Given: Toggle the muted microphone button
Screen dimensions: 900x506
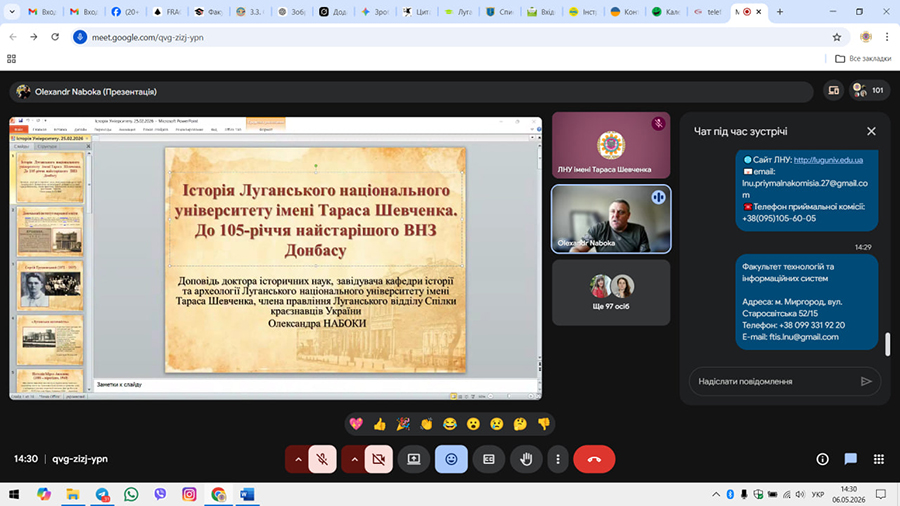Looking at the screenshot, I should pos(322,459).
